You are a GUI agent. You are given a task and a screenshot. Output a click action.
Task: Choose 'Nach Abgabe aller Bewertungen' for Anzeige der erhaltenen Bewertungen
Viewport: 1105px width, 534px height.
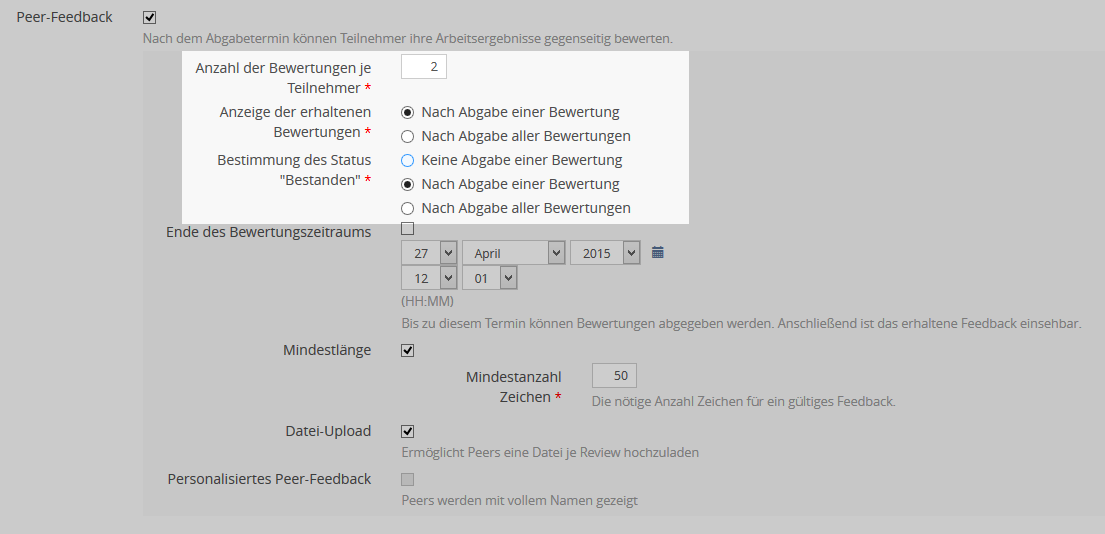coord(407,136)
